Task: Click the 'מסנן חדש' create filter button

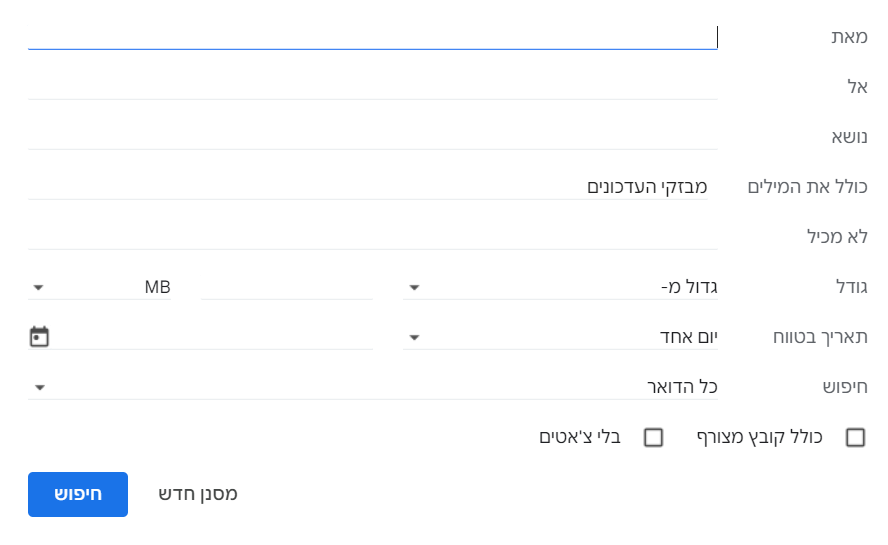Action: click(198, 494)
